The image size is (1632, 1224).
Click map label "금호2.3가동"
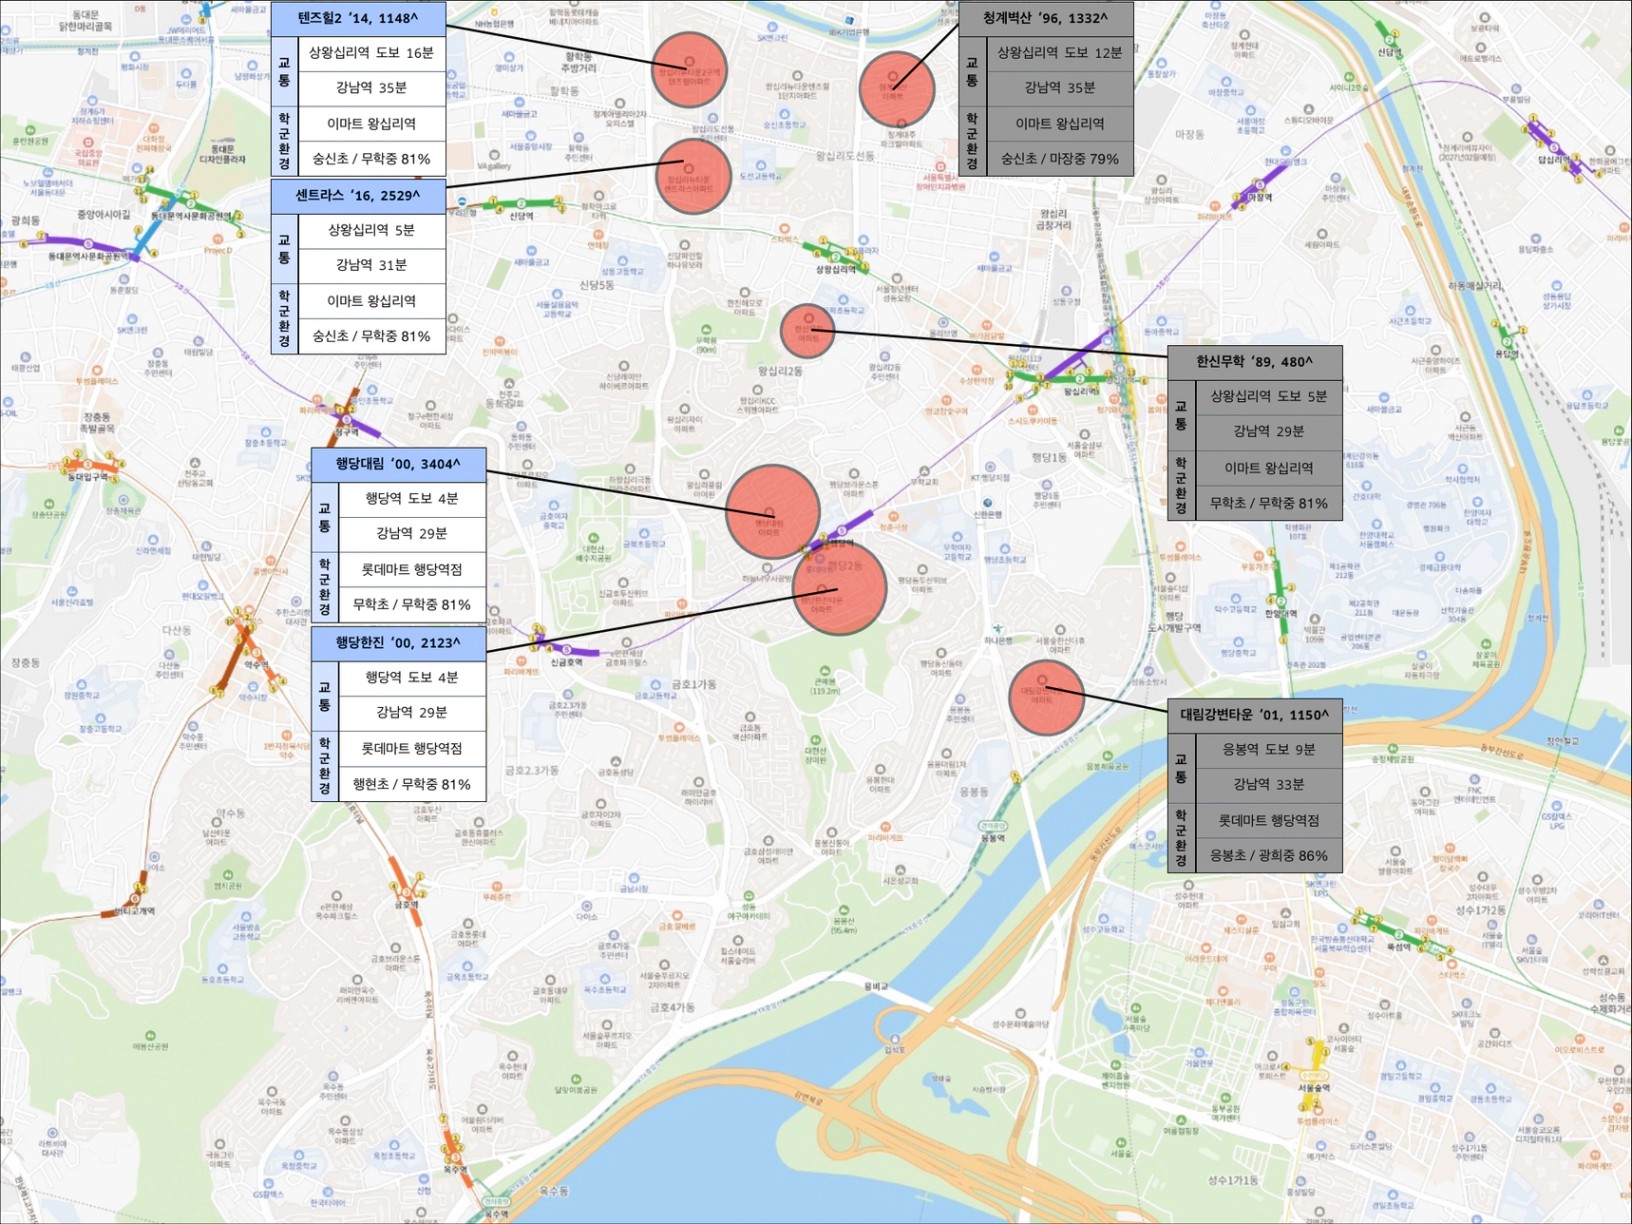coord(532,771)
